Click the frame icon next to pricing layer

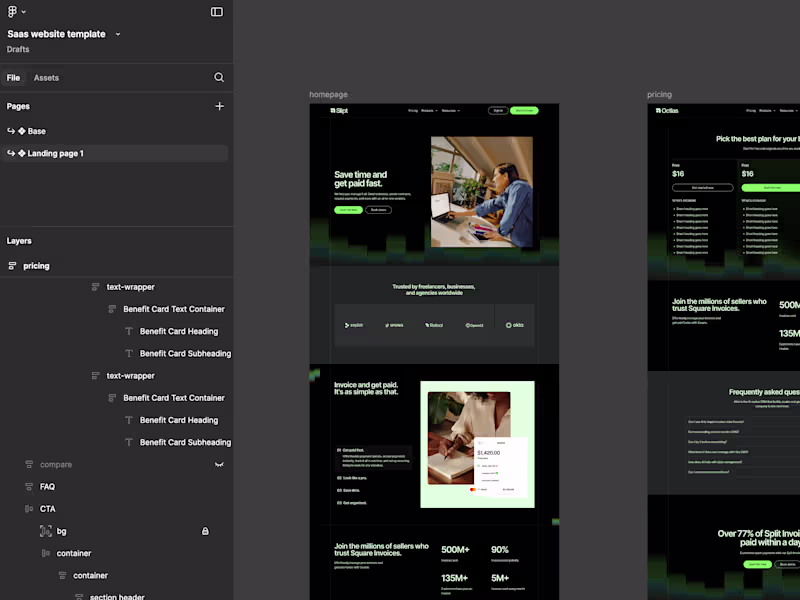[12, 266]
